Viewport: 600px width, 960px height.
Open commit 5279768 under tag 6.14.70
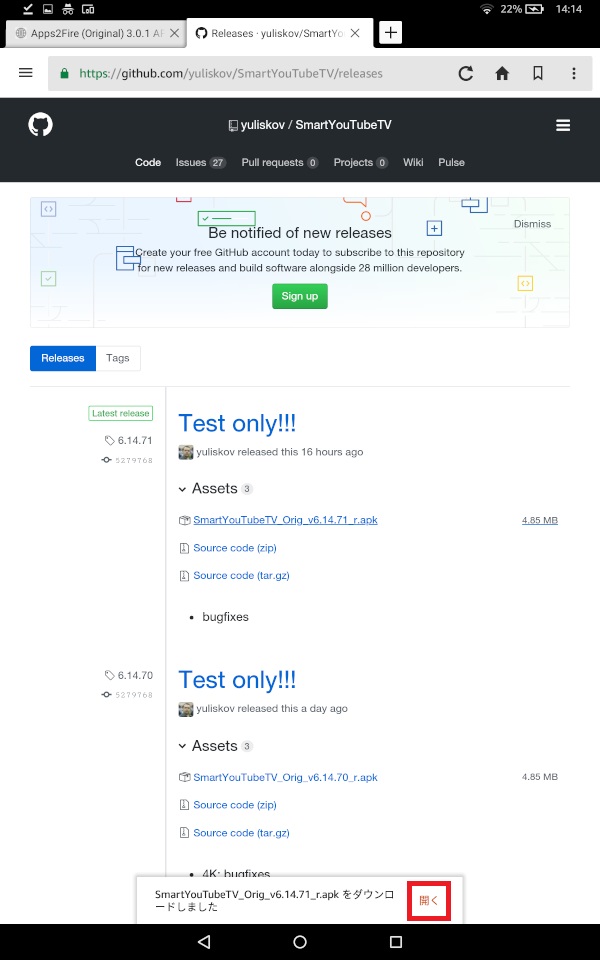128,695
